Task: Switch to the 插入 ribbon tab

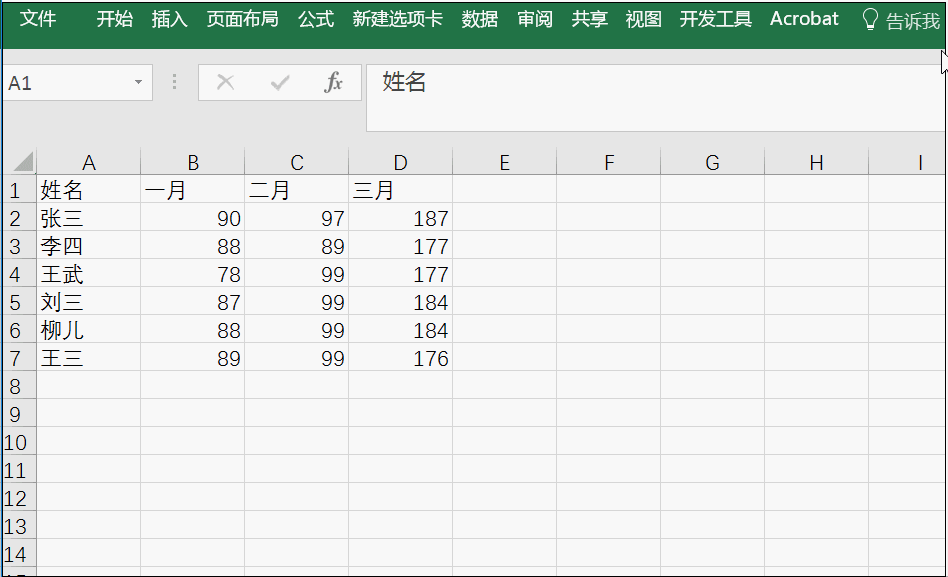Action: point(169,19)
